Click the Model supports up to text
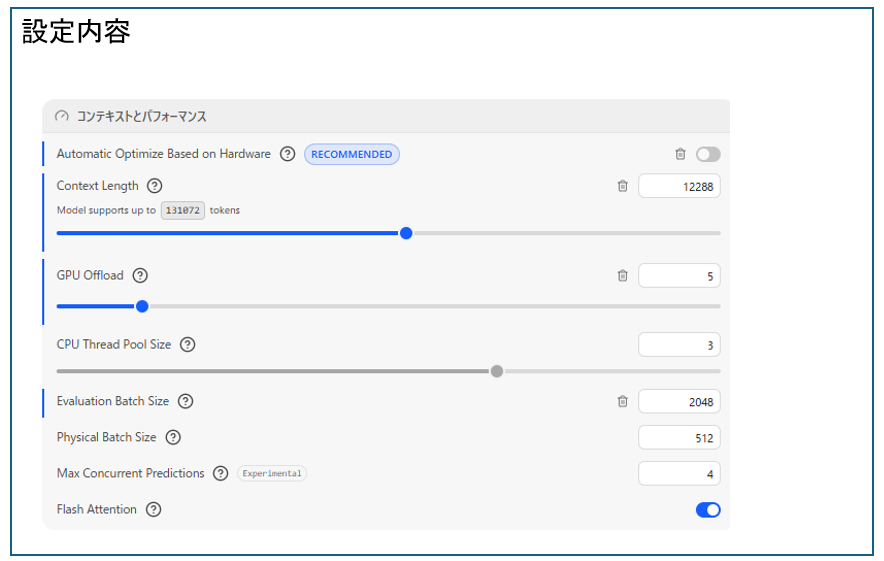Viewport: 884px width, 561px height. [106, 210]
